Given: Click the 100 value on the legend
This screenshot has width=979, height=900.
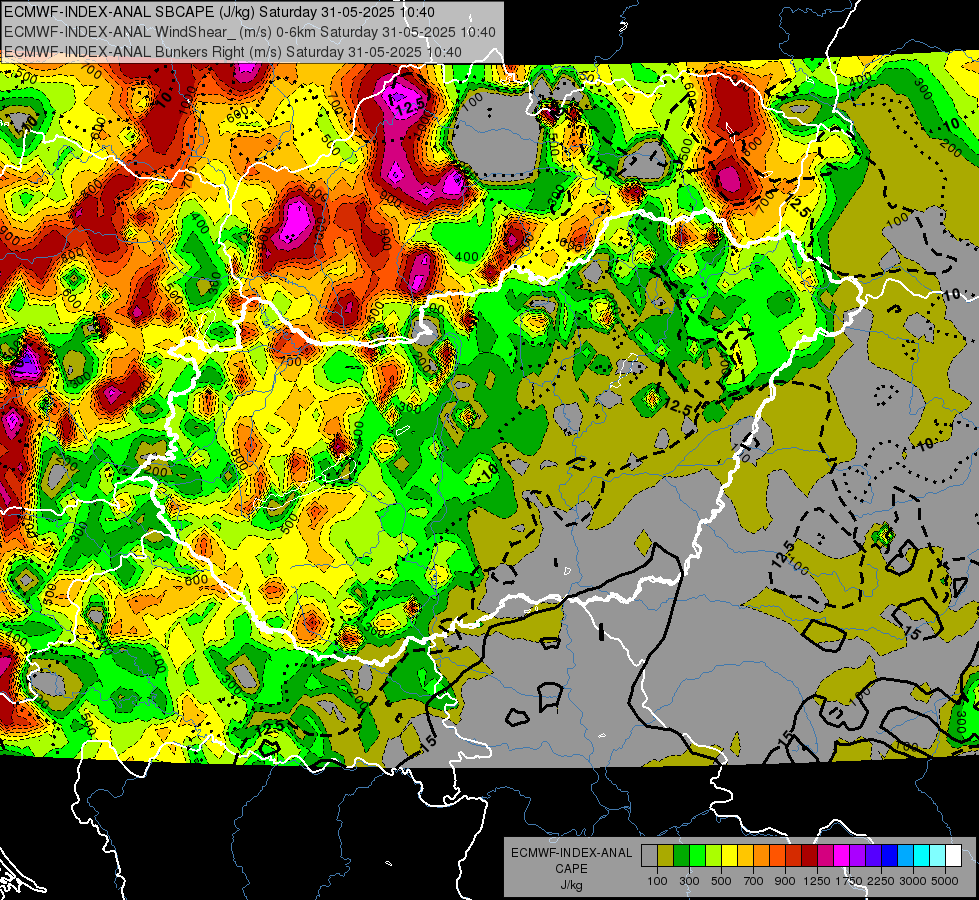Looking at the screenshot, I should (x=657, y=881).
